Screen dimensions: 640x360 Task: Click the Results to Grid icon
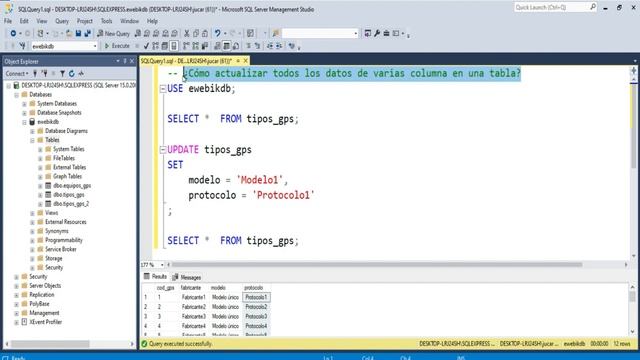click(227, 46)
